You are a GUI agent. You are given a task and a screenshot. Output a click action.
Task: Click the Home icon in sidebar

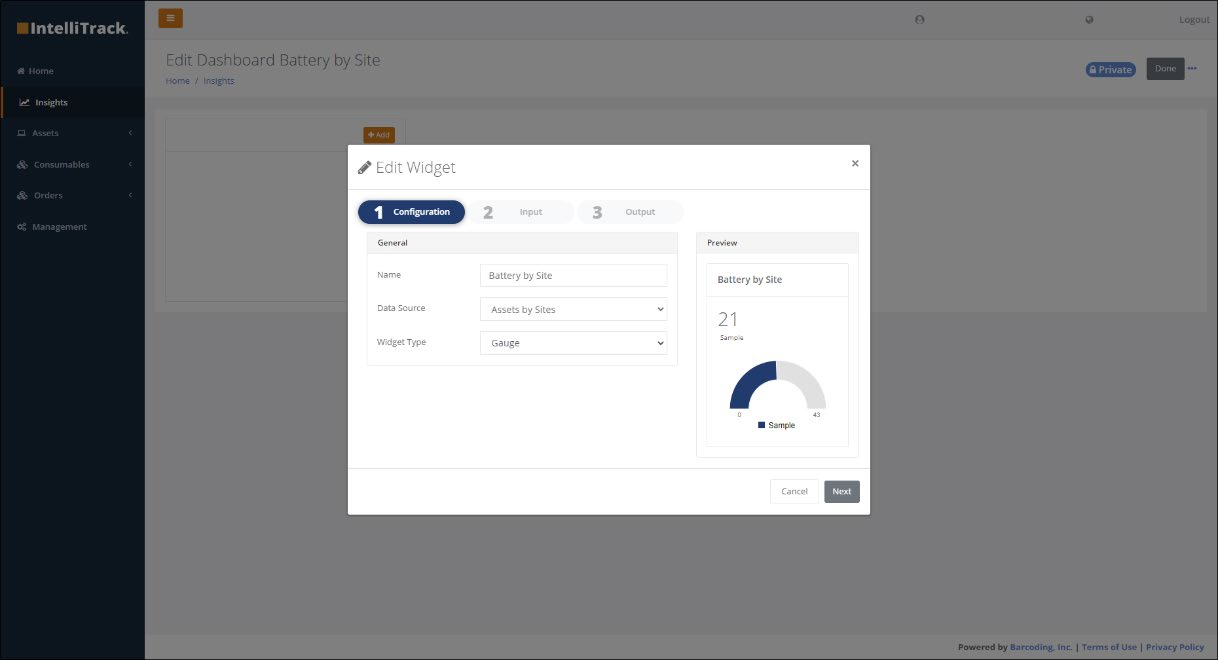[21, 71]
